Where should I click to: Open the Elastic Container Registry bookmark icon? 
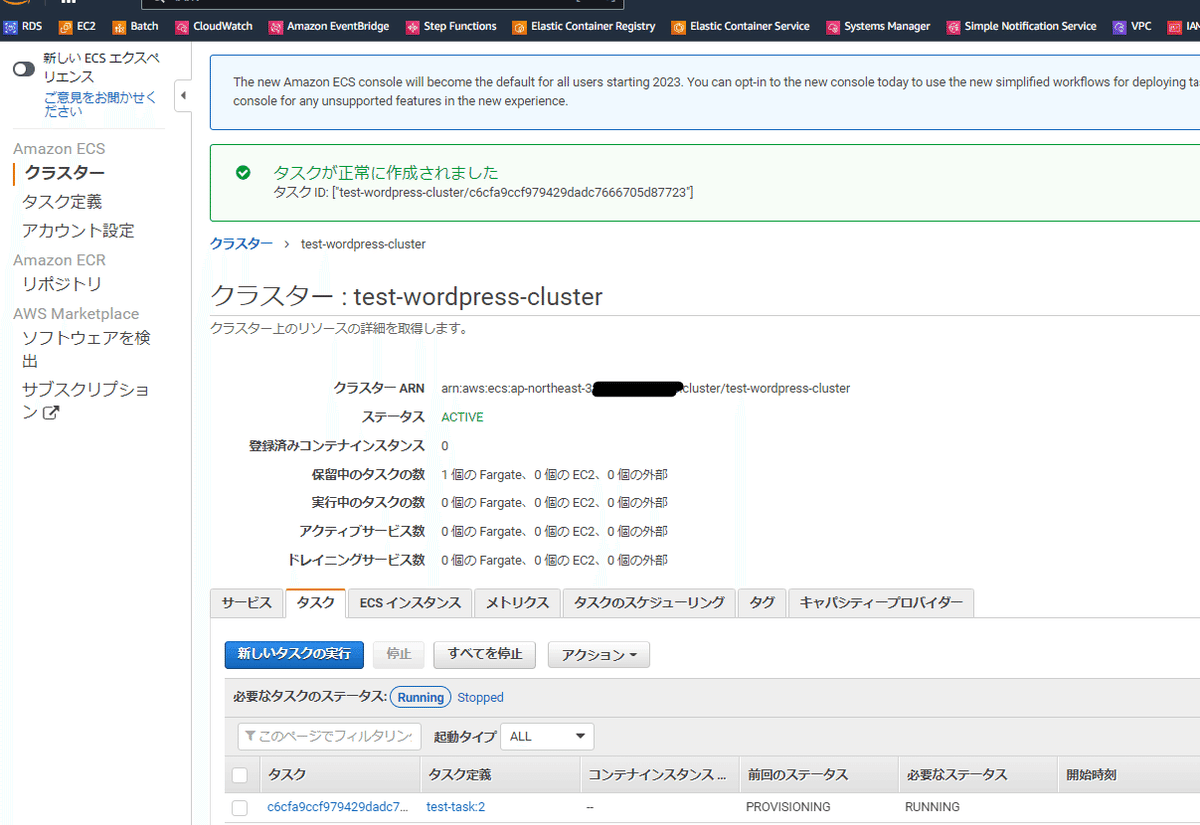pyautogui.click(x=519, y=27)
